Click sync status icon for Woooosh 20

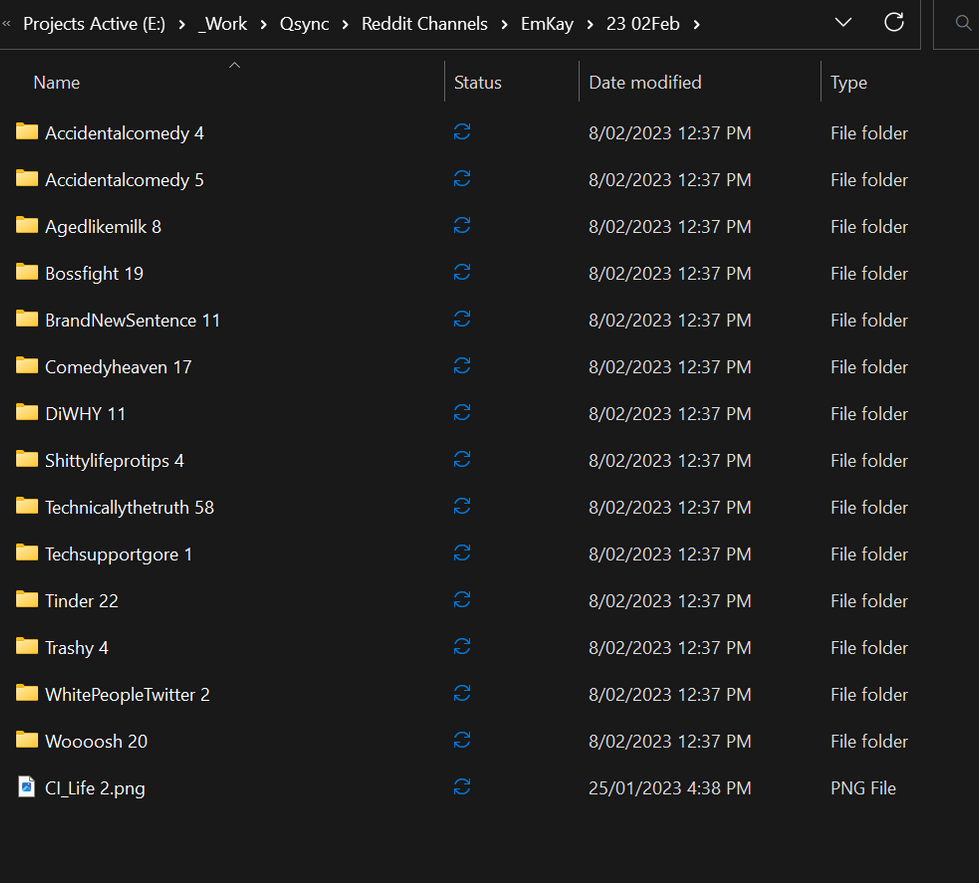tap(462, 741)
